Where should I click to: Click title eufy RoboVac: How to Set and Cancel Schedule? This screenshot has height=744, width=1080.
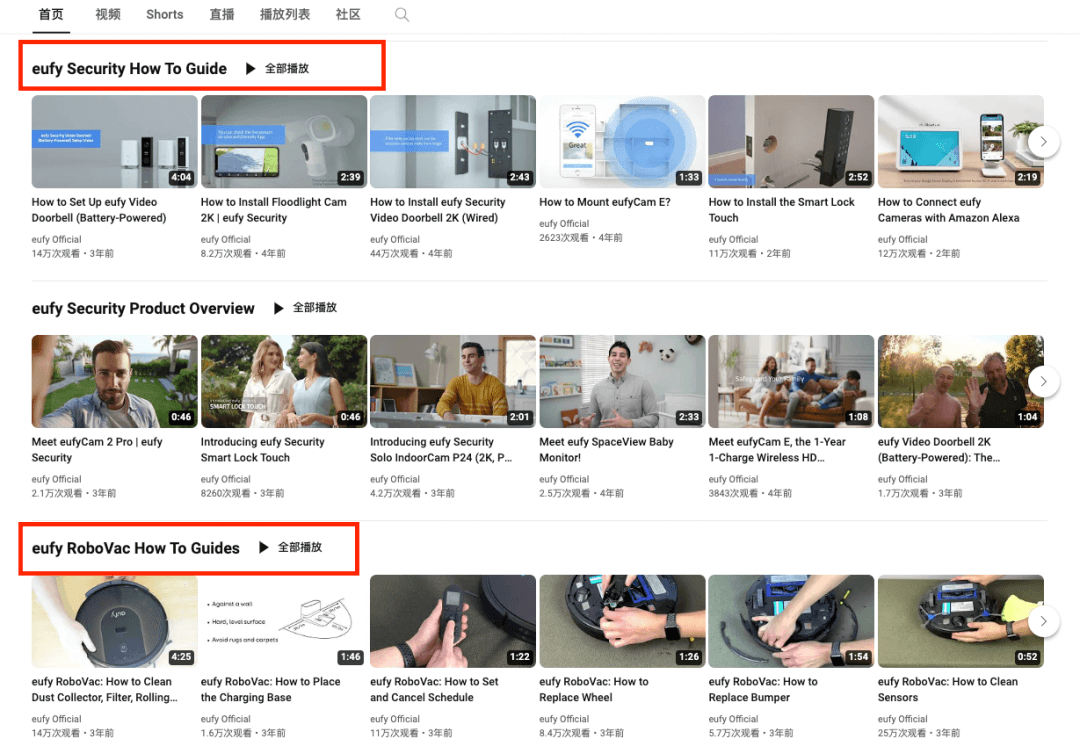click(x=434, y=690)
